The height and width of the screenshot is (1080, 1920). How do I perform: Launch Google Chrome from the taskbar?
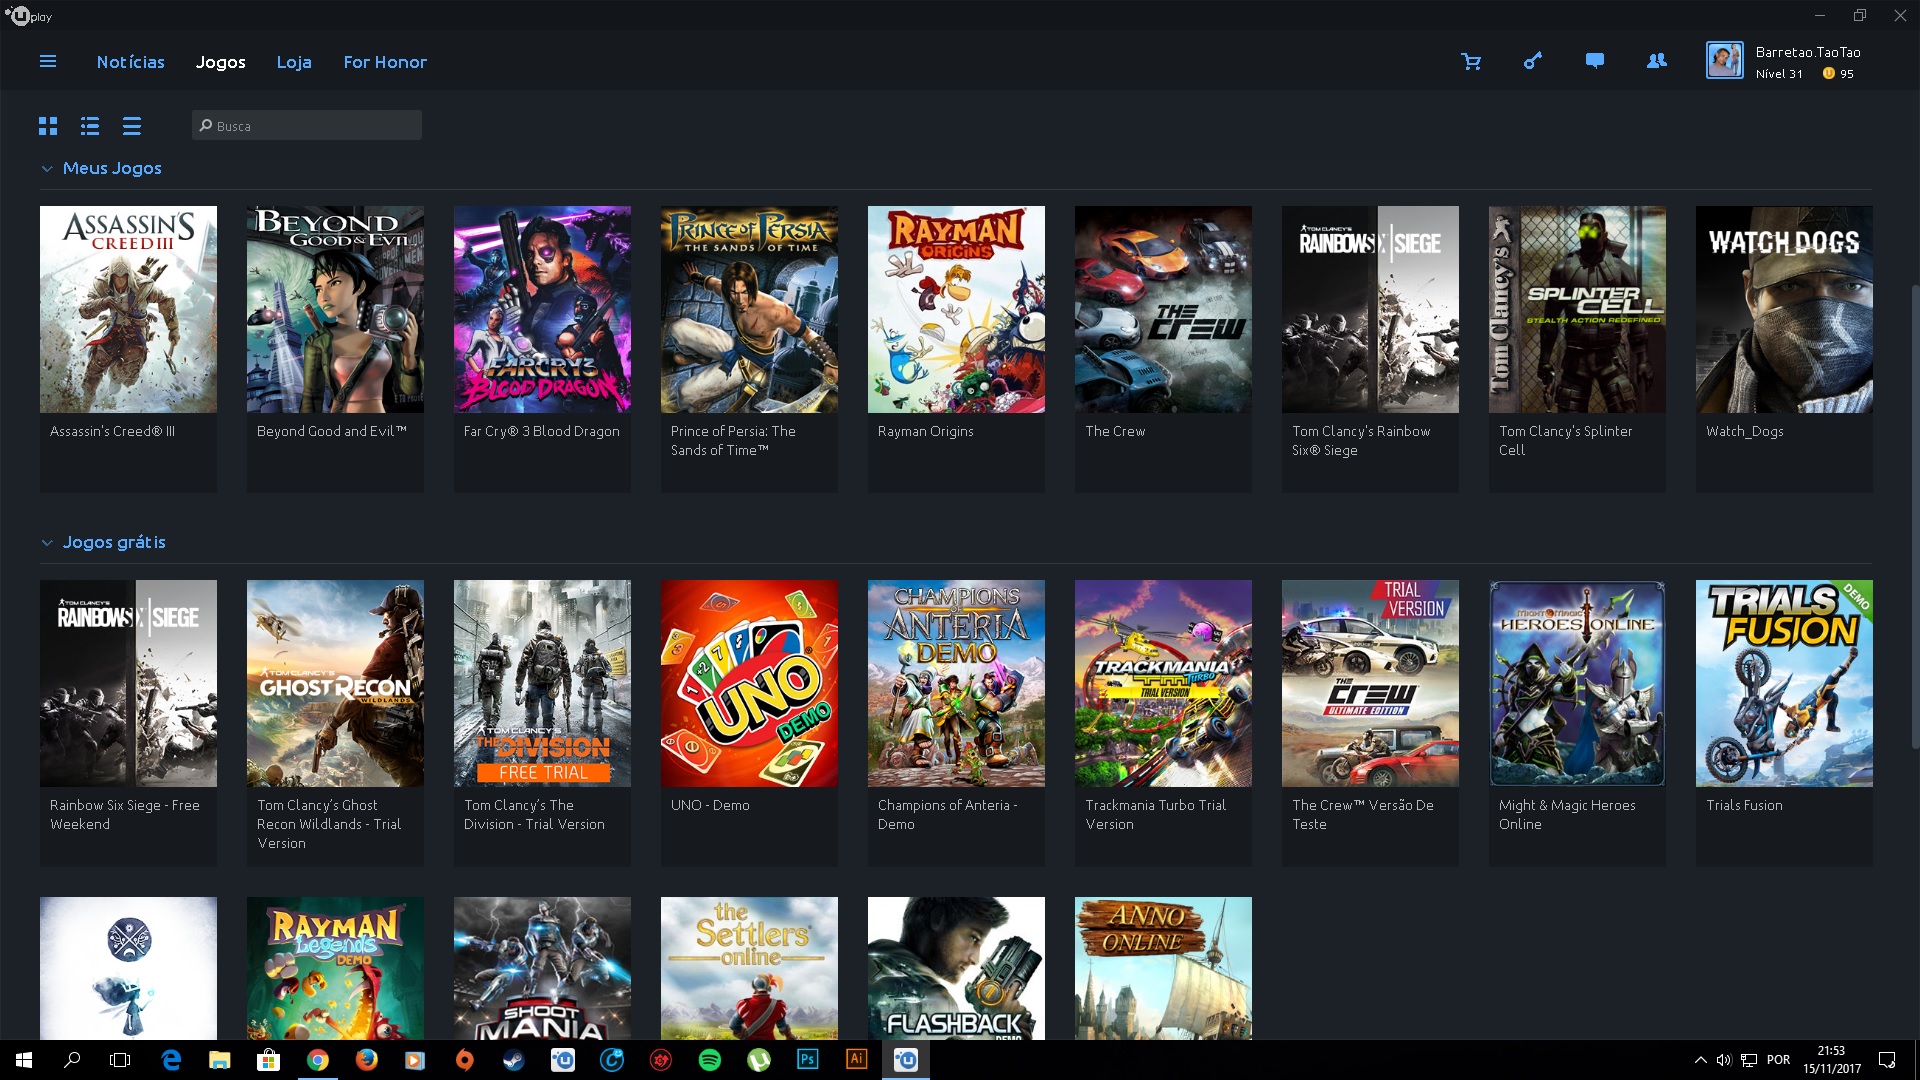click(318, 1060)
